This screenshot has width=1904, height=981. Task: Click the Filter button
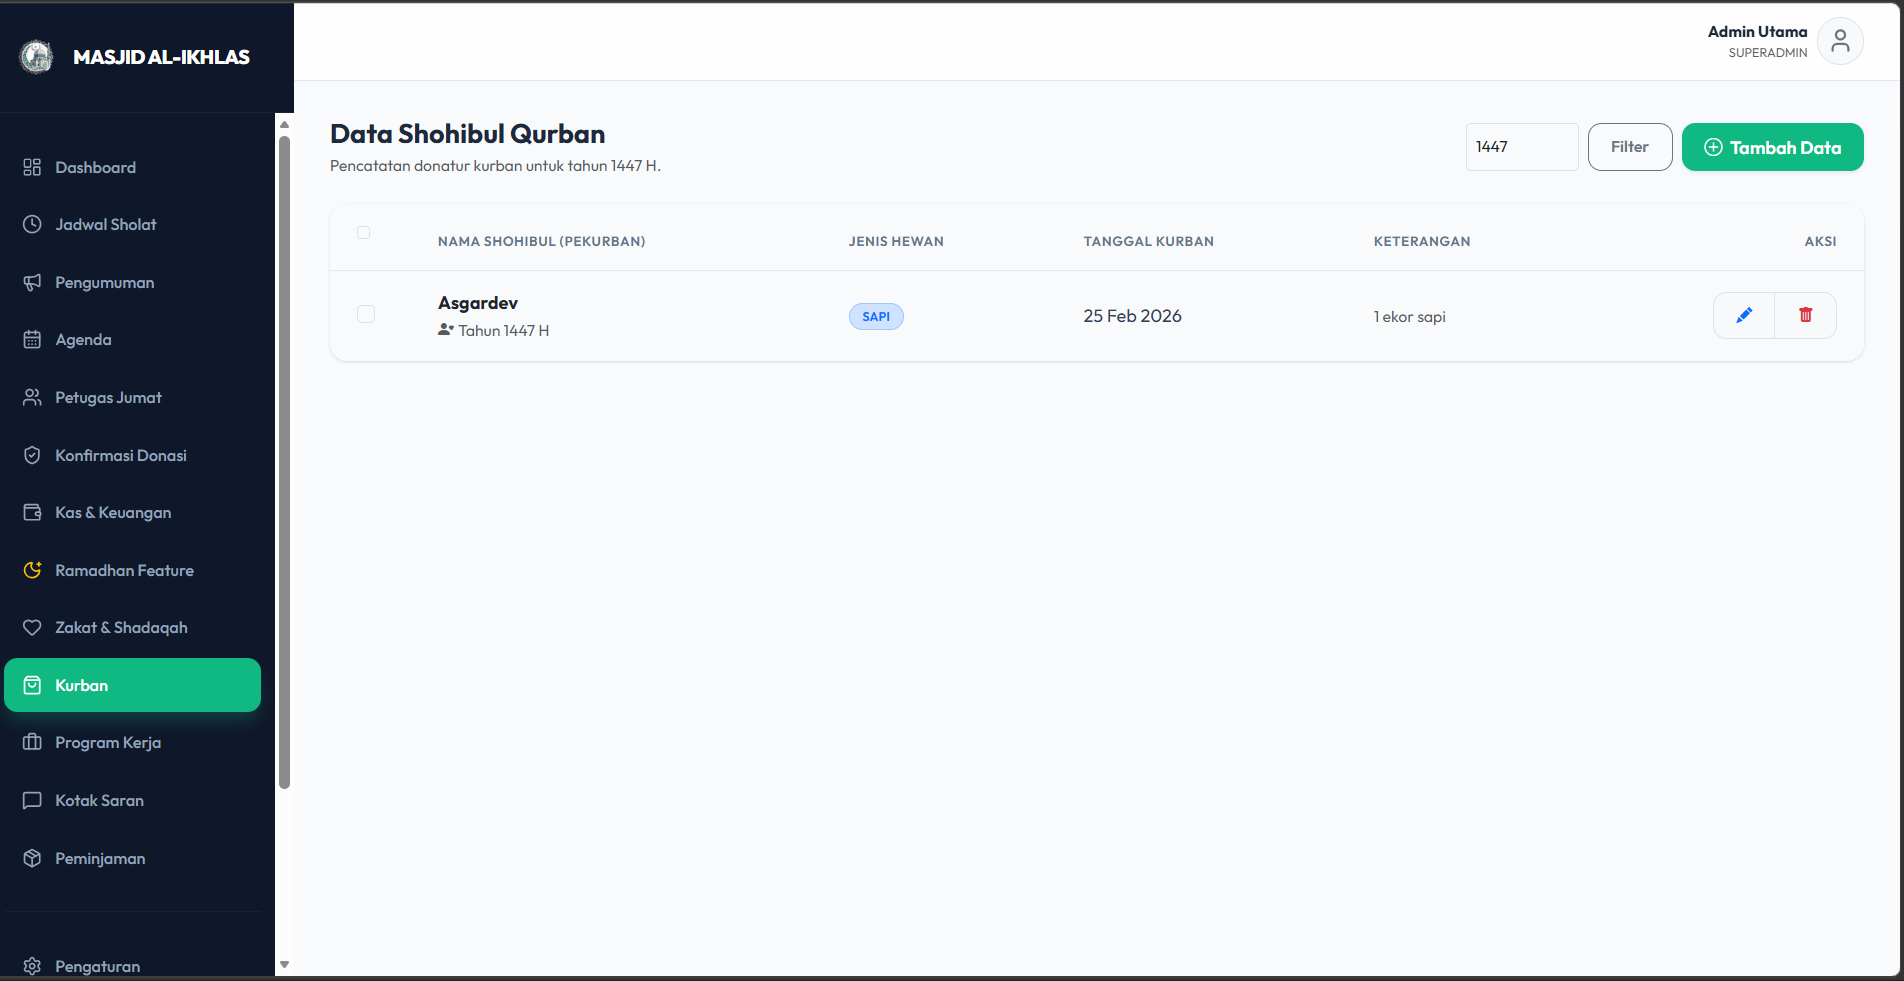[1630, 147]
